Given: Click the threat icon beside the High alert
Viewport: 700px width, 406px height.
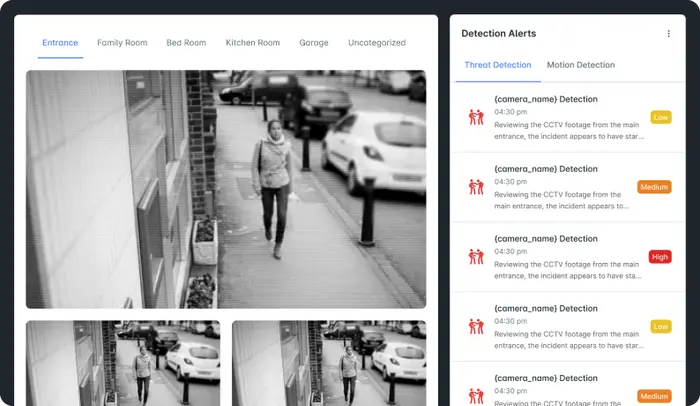Looking at the screenshot, I should point(476,257).
